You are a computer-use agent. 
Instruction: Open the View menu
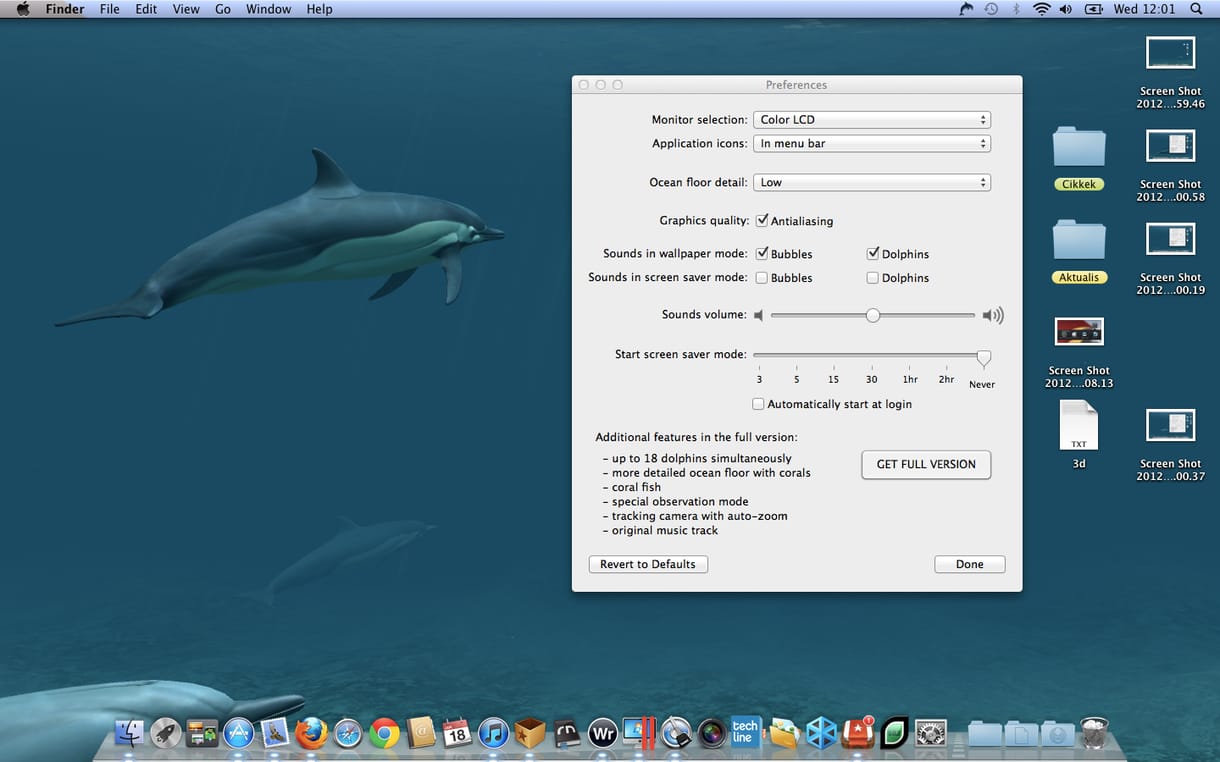tap(186, 9)
